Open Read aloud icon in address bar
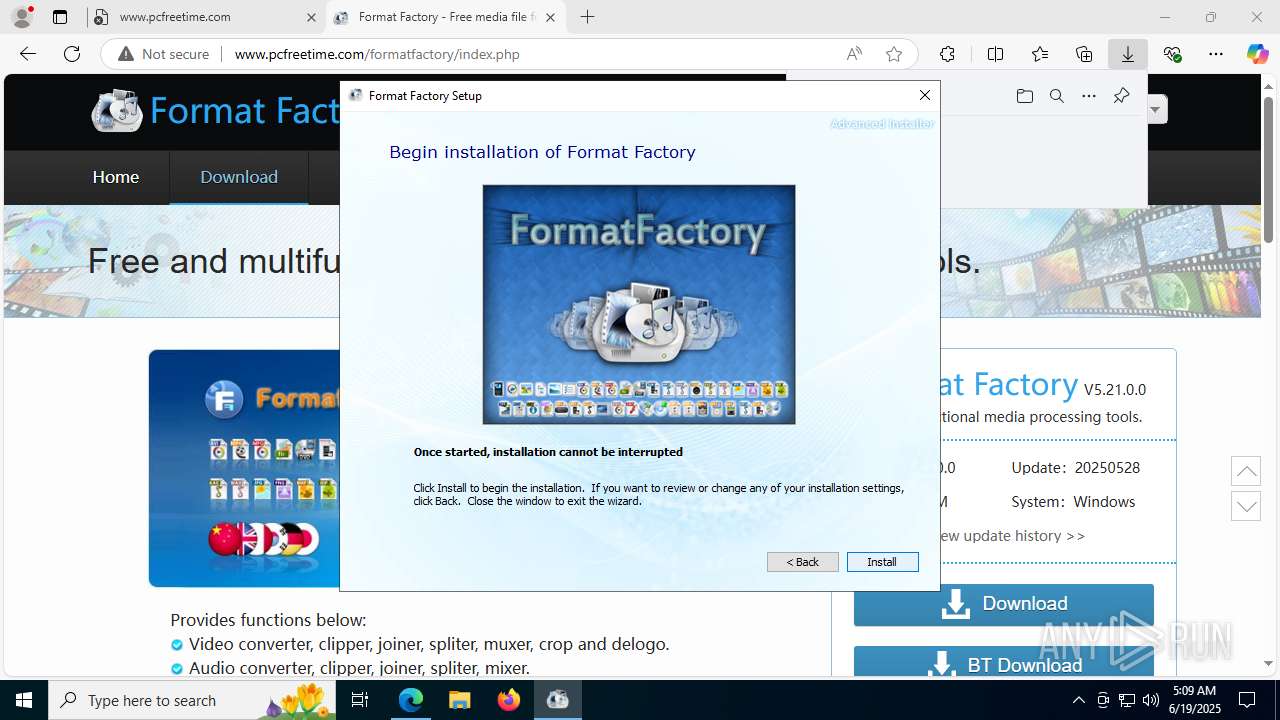1280x720 pixels. pos(854,54)
